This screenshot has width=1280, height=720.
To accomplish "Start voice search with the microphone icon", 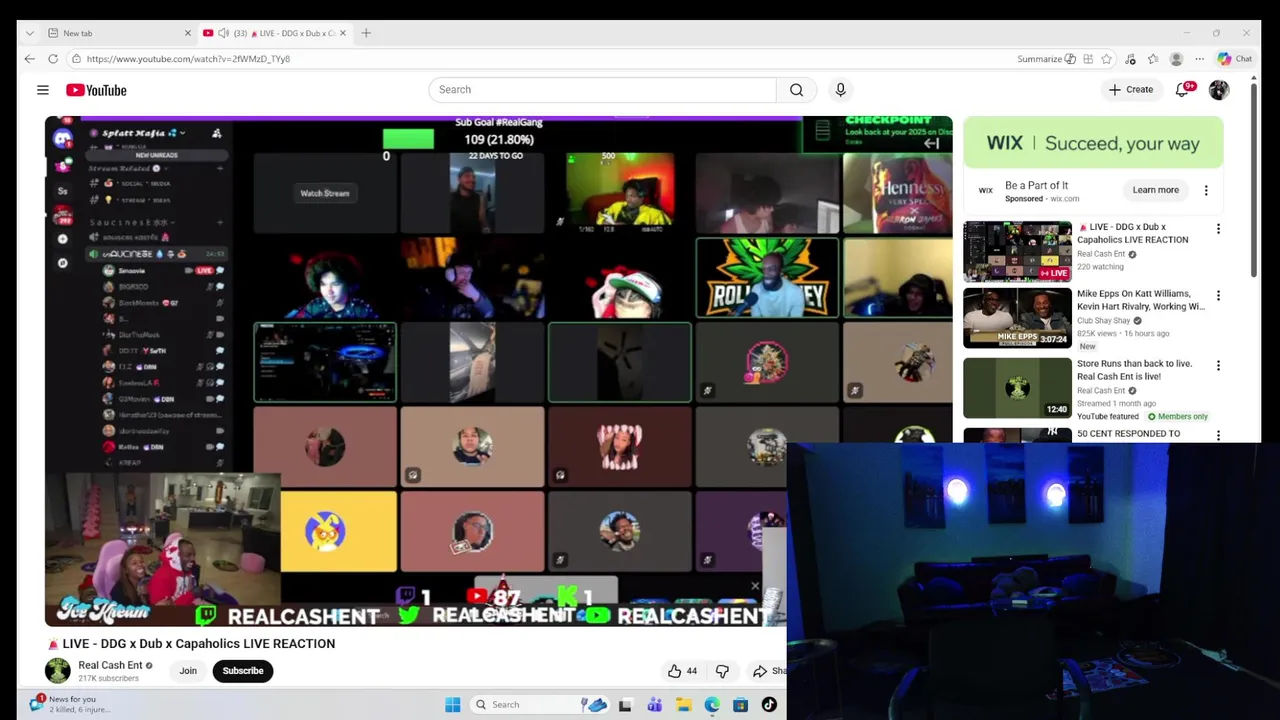I will point(840,90).
